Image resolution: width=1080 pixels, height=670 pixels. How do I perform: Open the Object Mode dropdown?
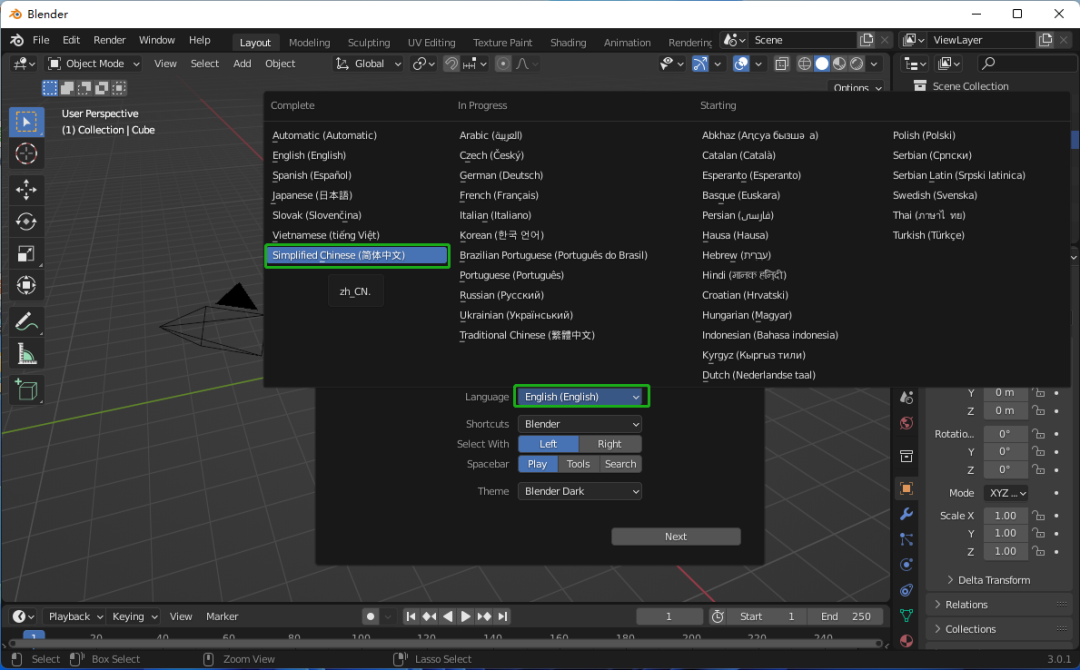(x=93, y=63)
